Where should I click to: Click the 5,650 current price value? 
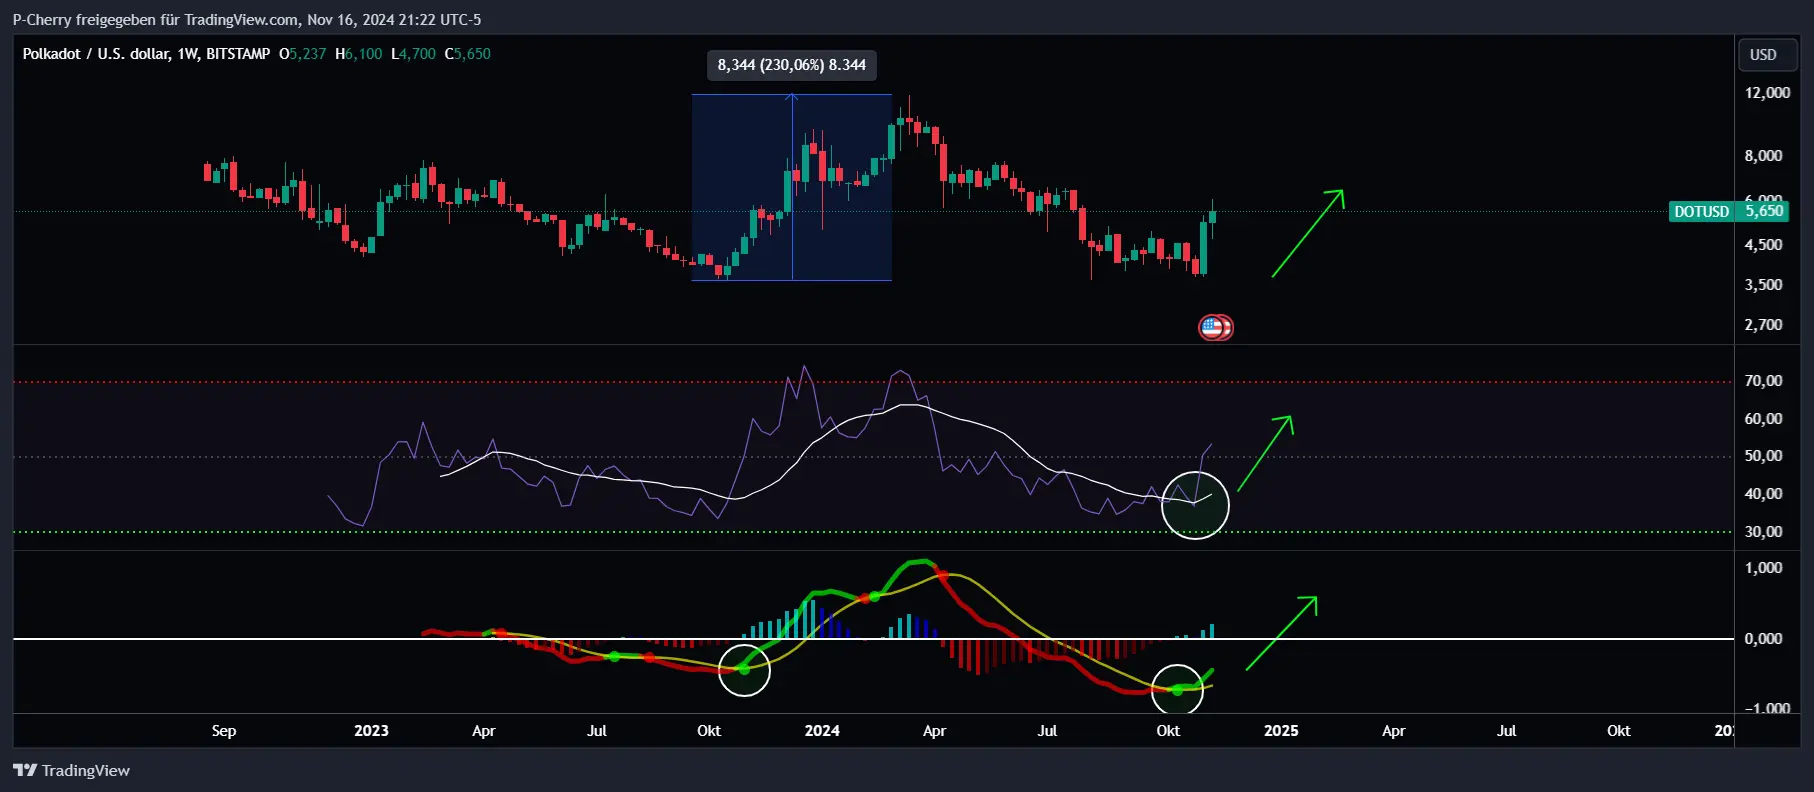tap(1764, 211)
